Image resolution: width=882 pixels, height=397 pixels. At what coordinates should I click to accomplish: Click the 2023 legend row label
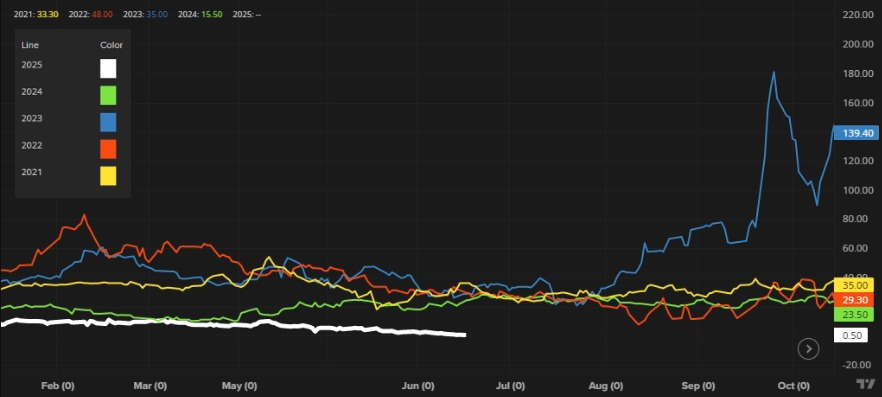click(32, 119)
